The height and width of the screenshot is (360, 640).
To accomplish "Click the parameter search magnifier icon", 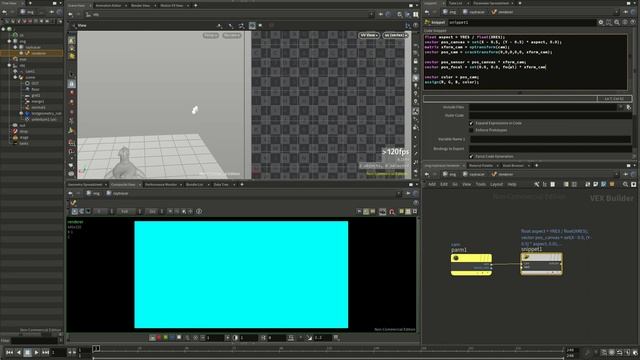I will 617,22.
